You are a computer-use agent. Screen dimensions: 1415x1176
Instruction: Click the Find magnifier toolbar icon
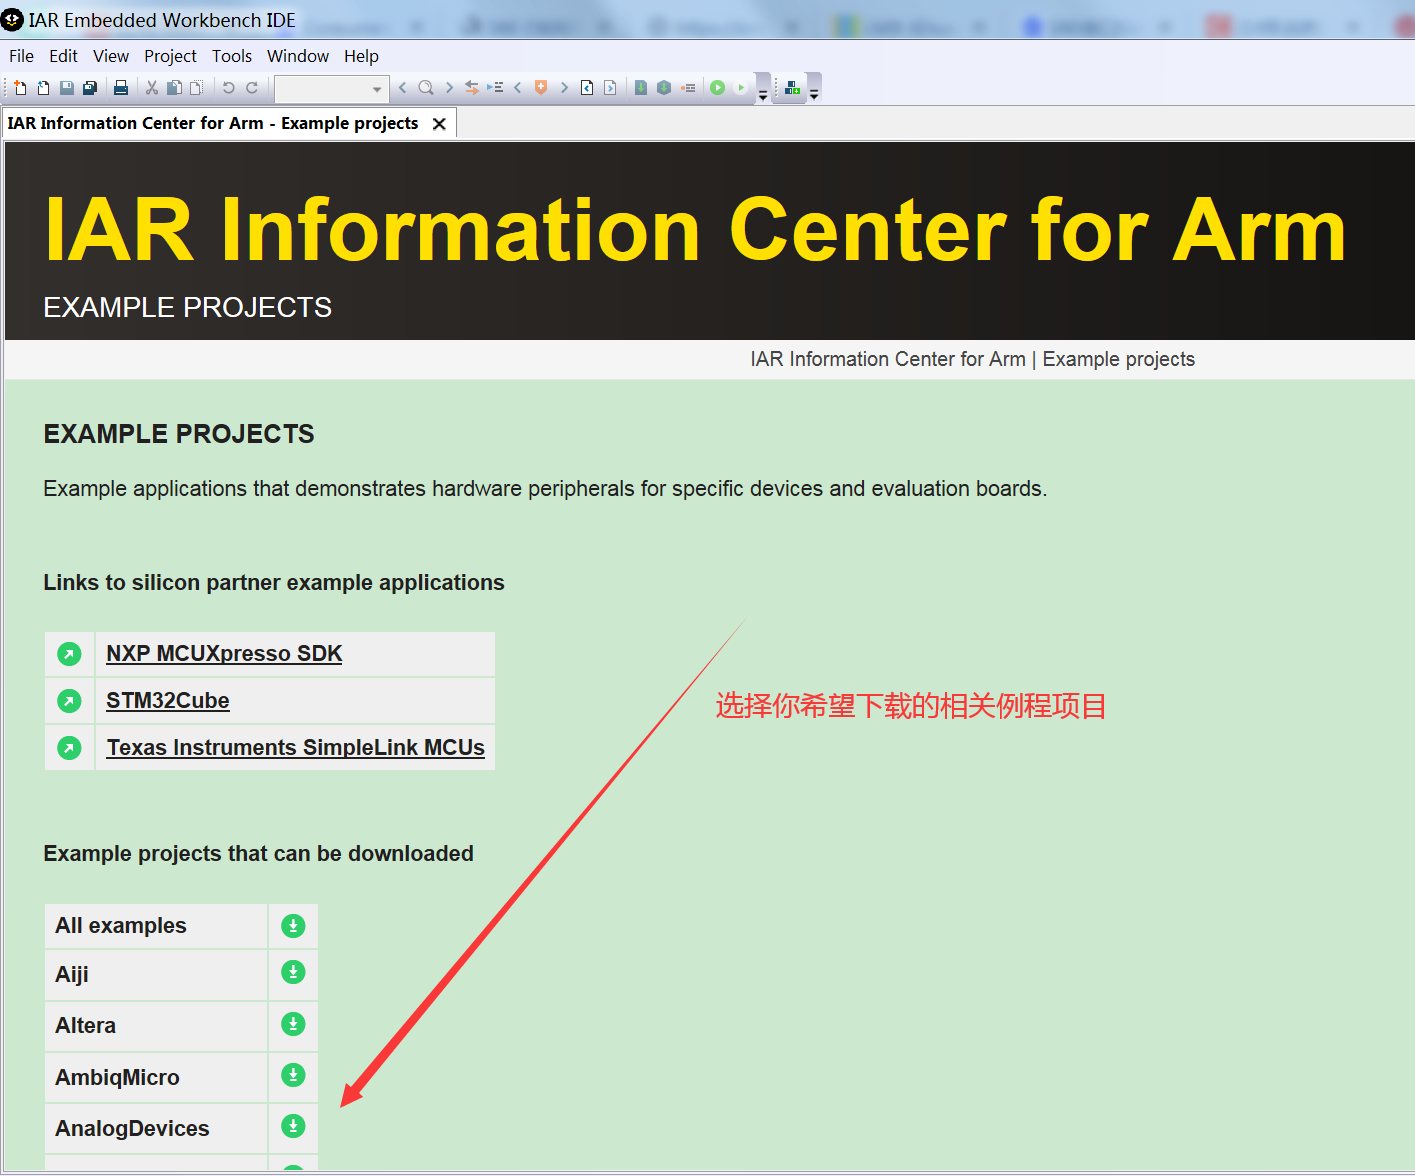pos(425,88)
